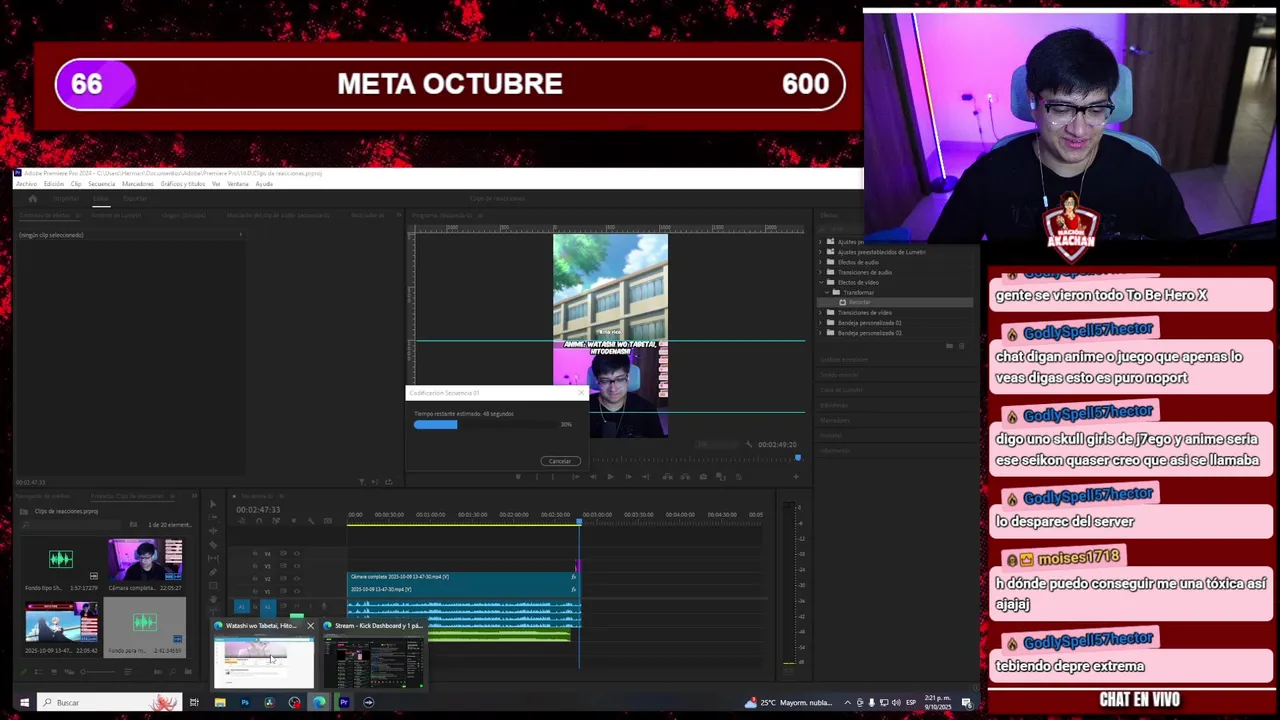Click the timeline playhead marker
Viewport: 1280px width, 720px height.
point(579,521)
